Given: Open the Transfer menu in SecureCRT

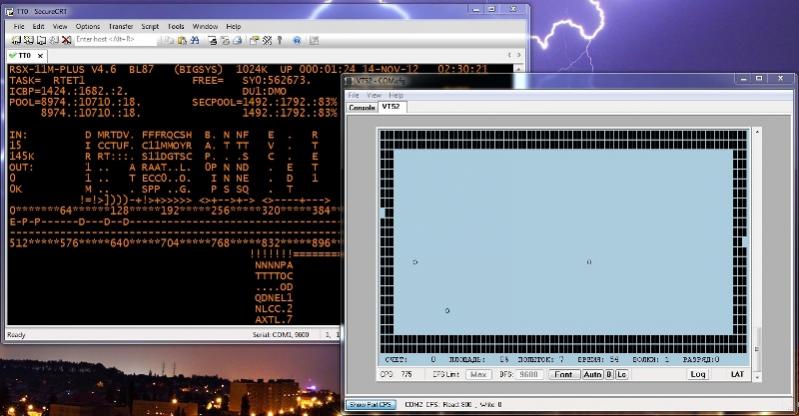Looking at the screenshot, I should point(120,26).
